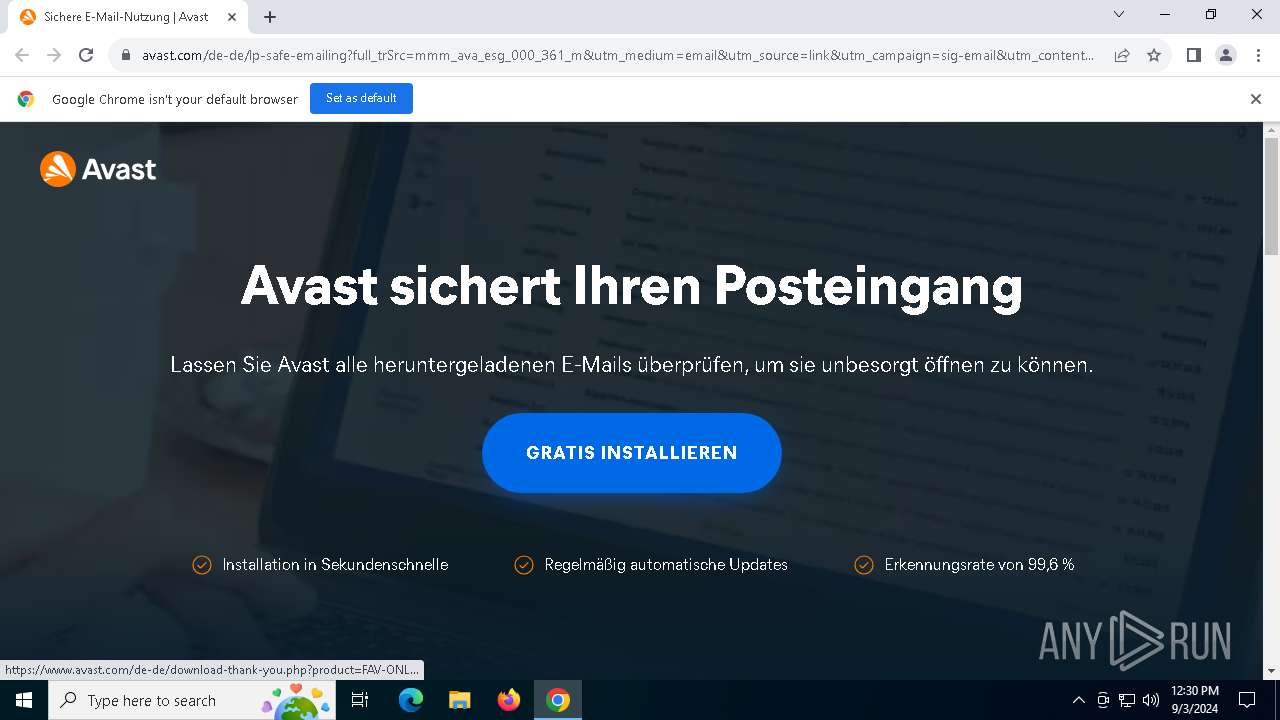Image resolution: width=1280 pixels, height=720 pixels.
Task: Click the 'Google Chrome isn't your default browser' message
Action: (x=175, y=99)
